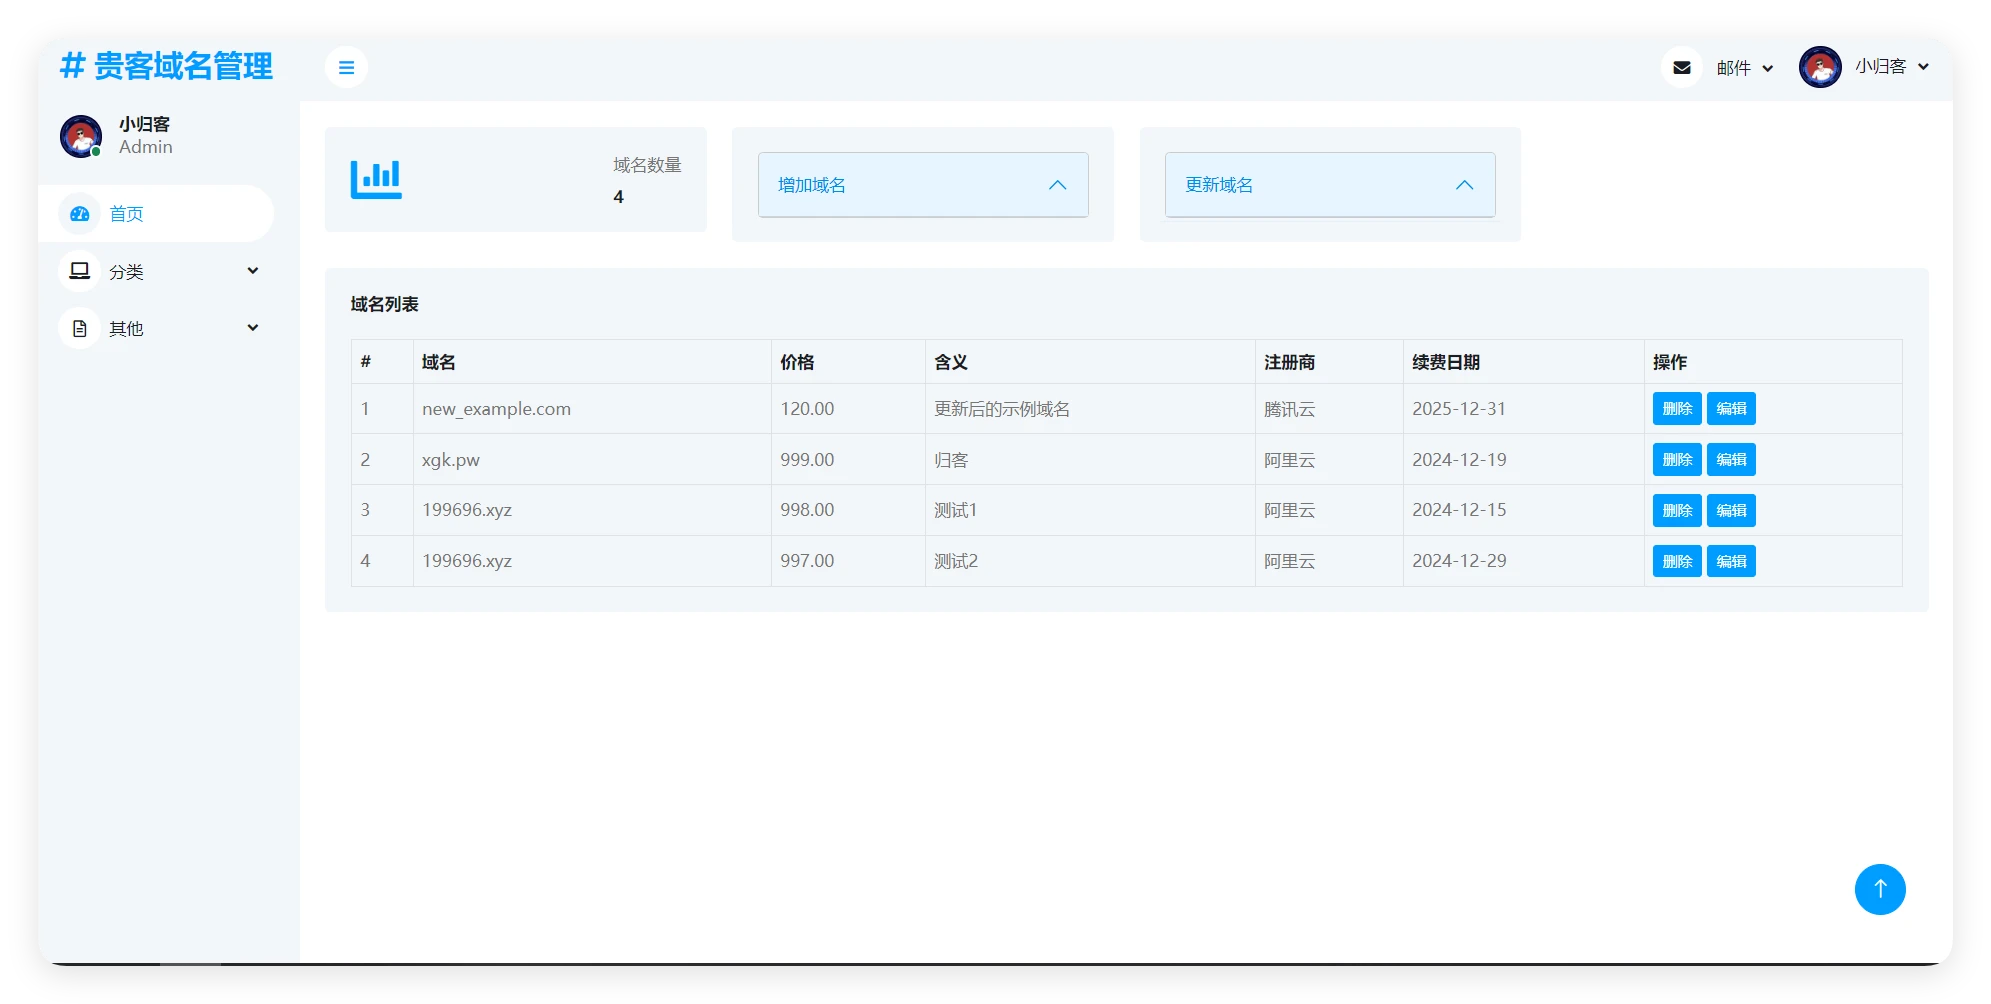Click the document icon beside 其他
The width and height of the screenshot is (1991, 1004).
coord(80,329)
